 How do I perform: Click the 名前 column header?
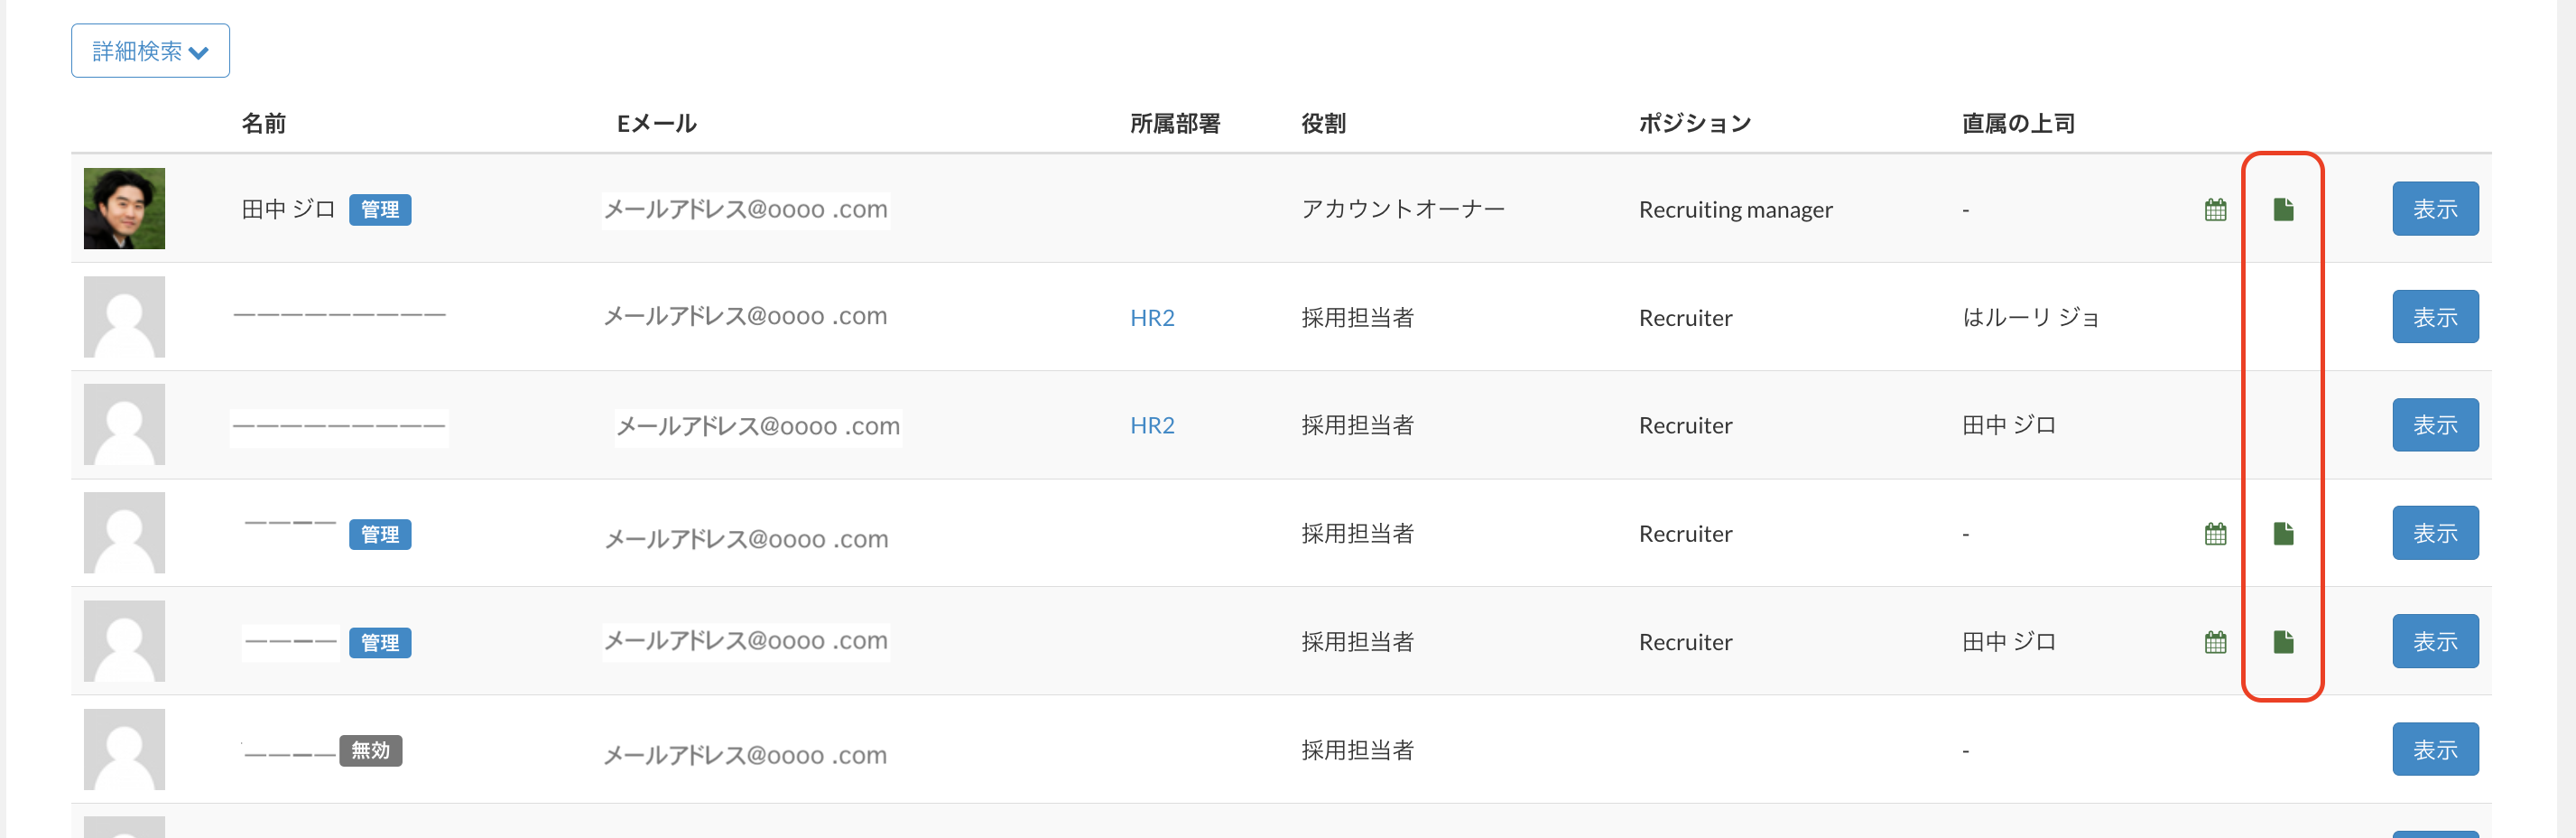(x=264, y=123)
